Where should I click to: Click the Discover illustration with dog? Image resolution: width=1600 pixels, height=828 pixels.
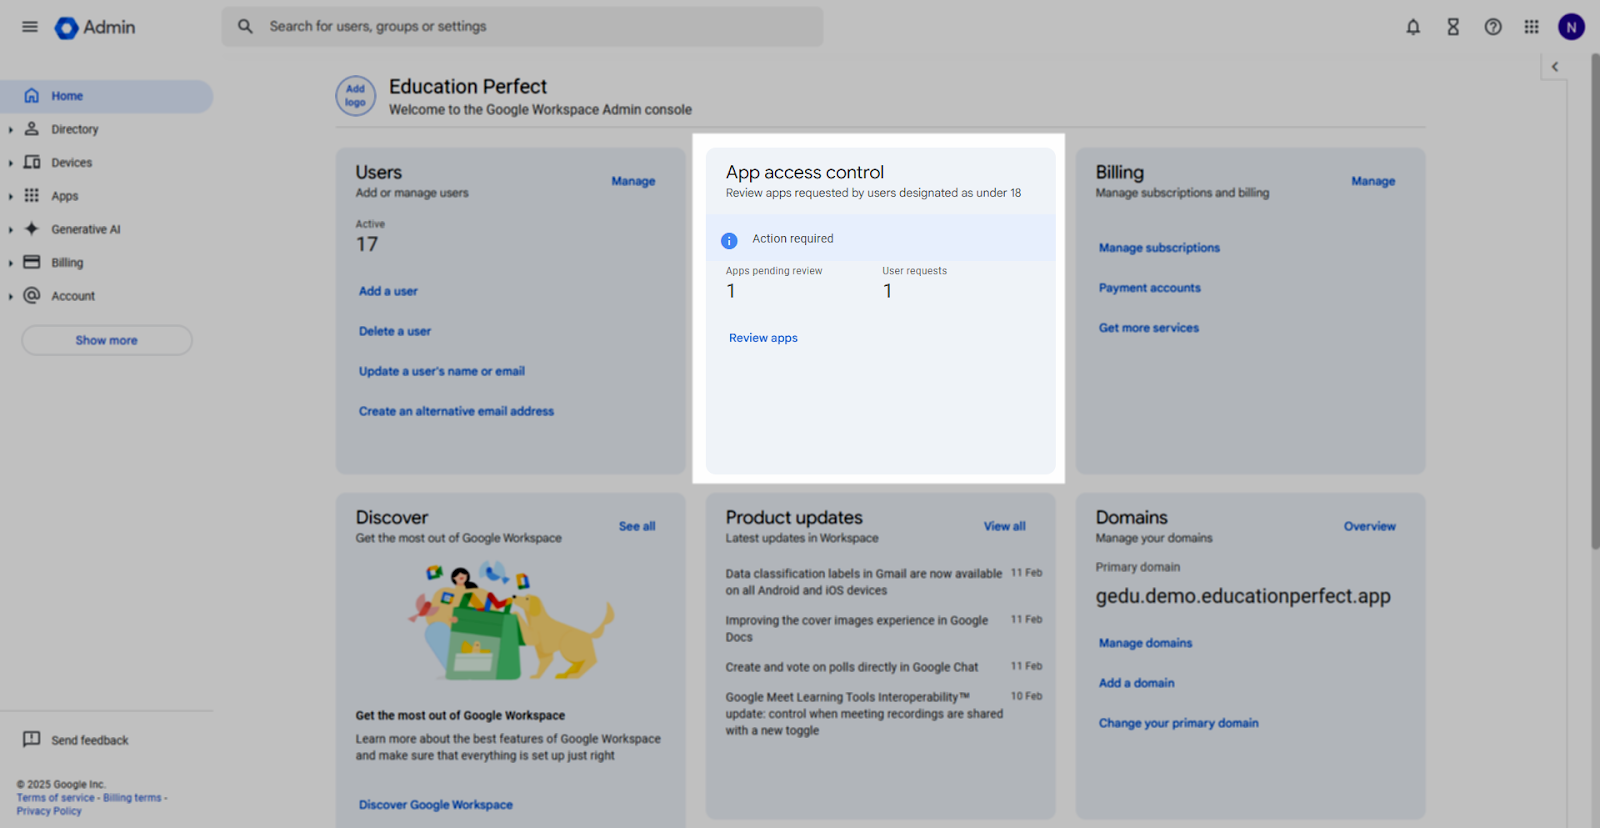point(511,621)
